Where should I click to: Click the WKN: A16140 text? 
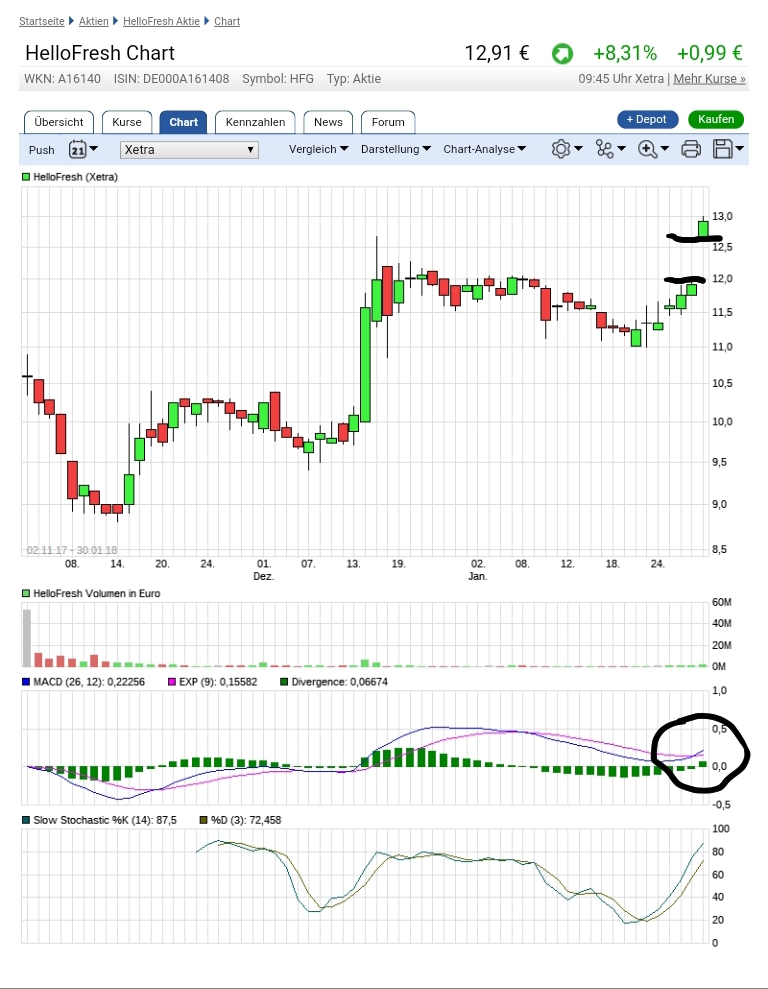click(62, 79)
